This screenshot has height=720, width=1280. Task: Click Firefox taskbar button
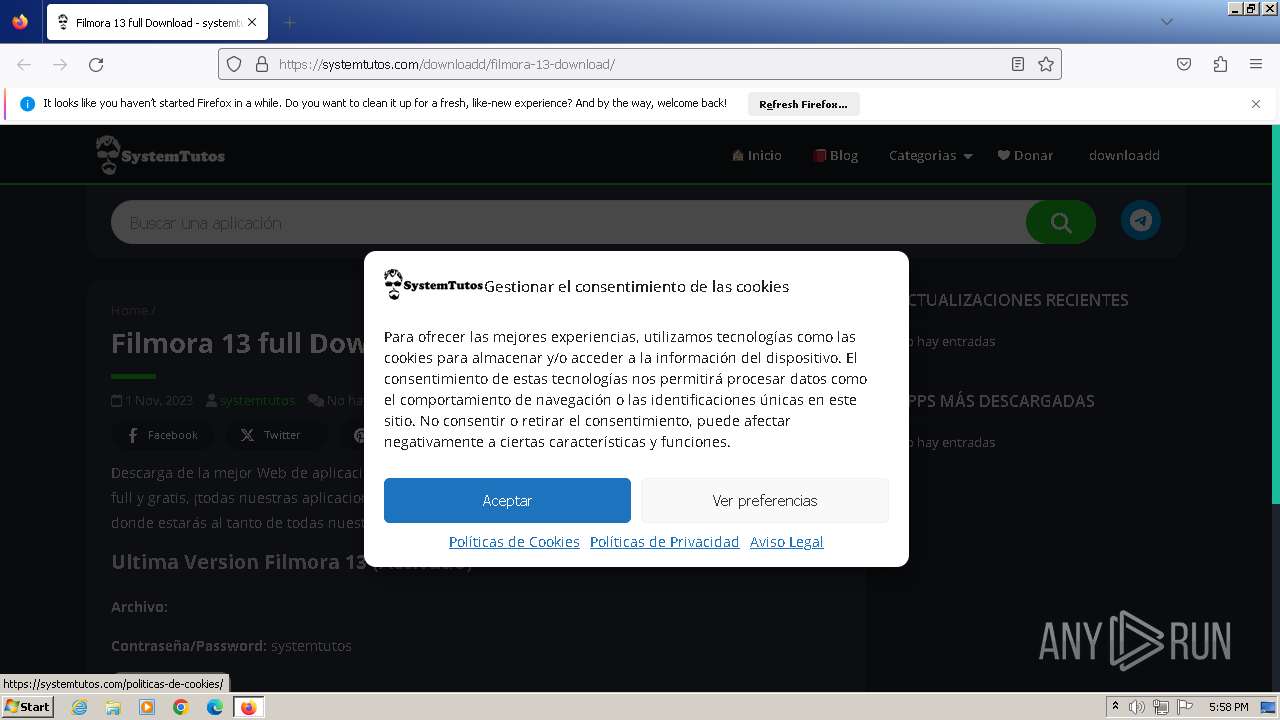[x=248, y=707]
